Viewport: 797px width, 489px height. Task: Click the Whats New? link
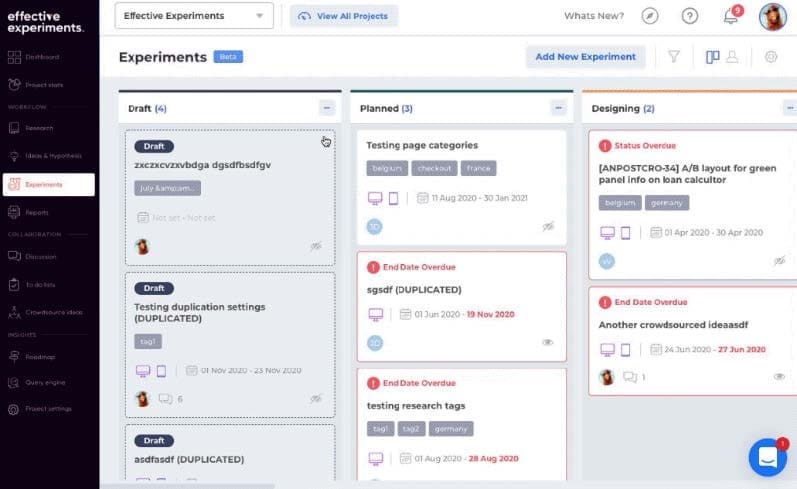pos(594,16)
